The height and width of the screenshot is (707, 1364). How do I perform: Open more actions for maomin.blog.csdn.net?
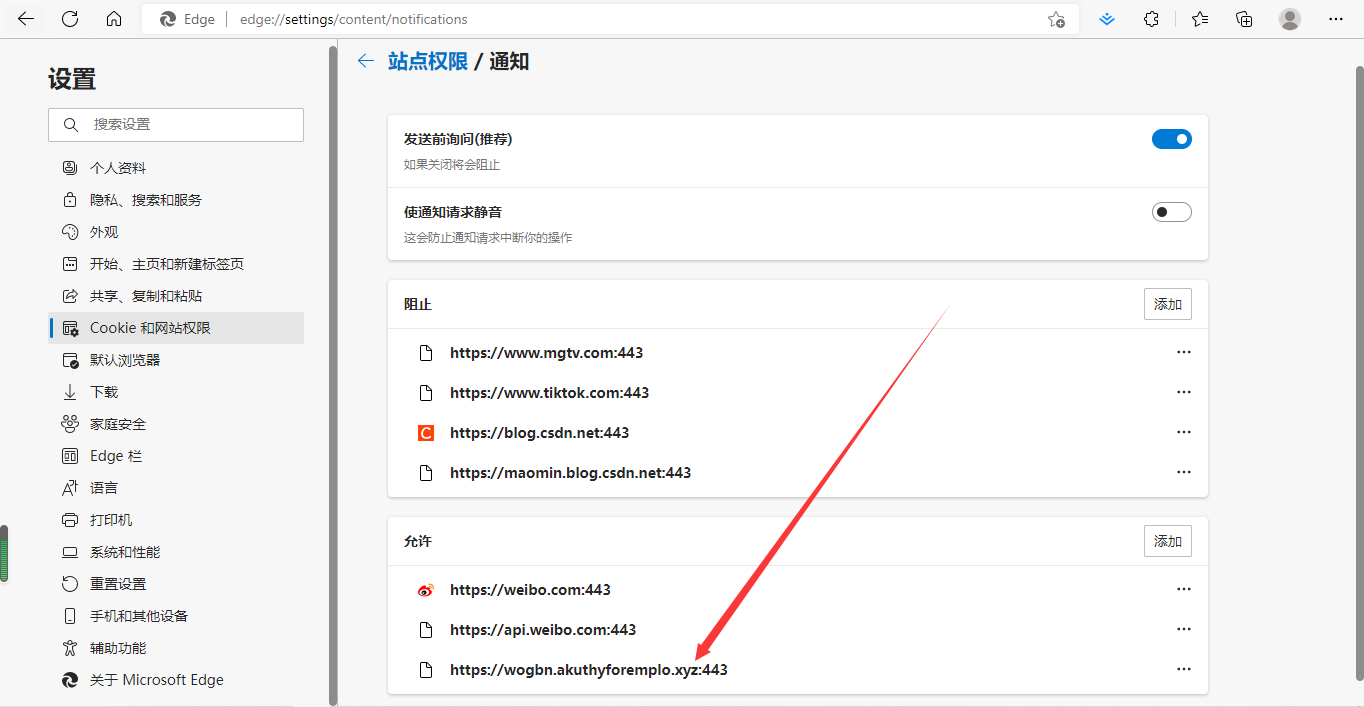[1184, 472]
